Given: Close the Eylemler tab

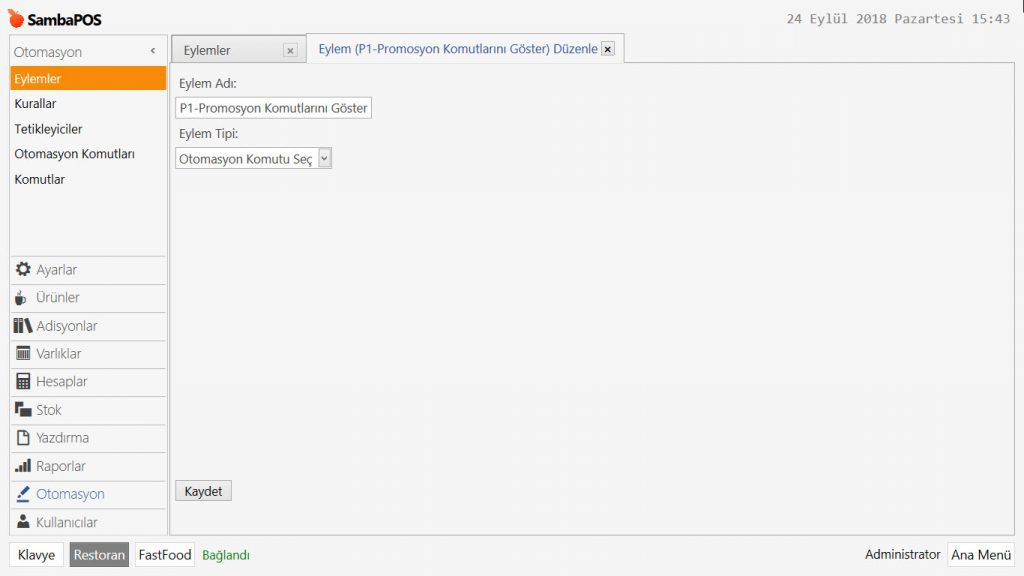Looking at the screenshot, I should click(290, 50).
